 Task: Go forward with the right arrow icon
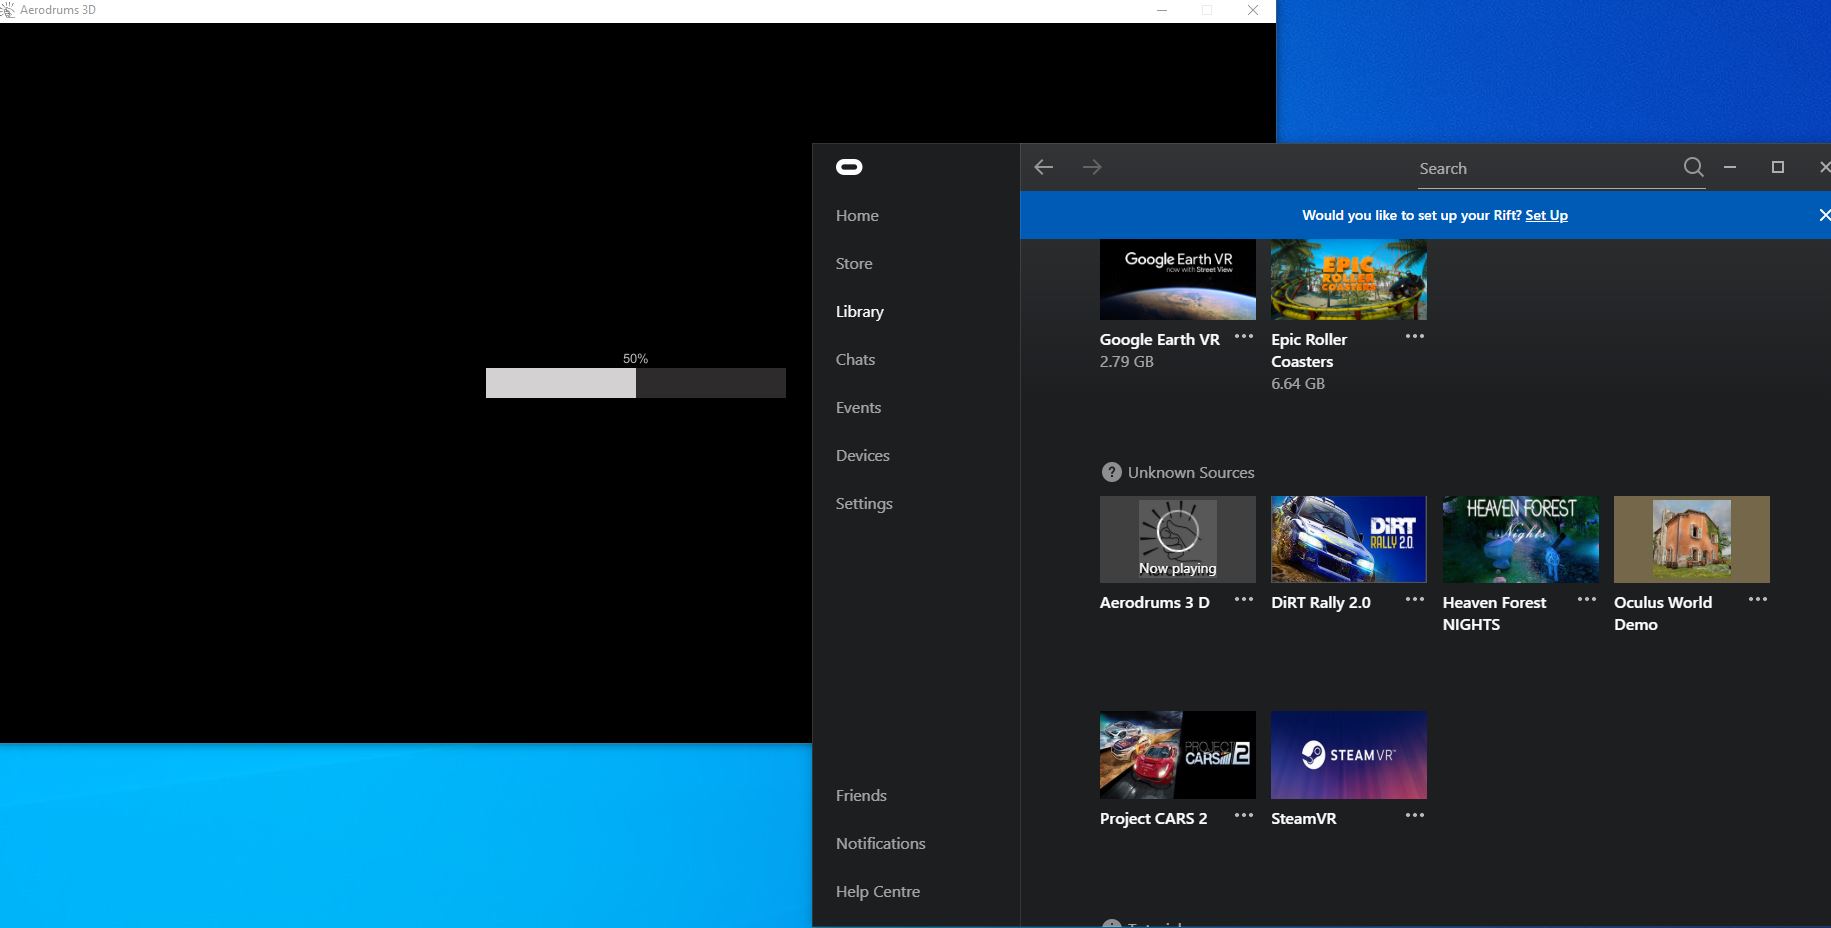tap(1092, 167)
